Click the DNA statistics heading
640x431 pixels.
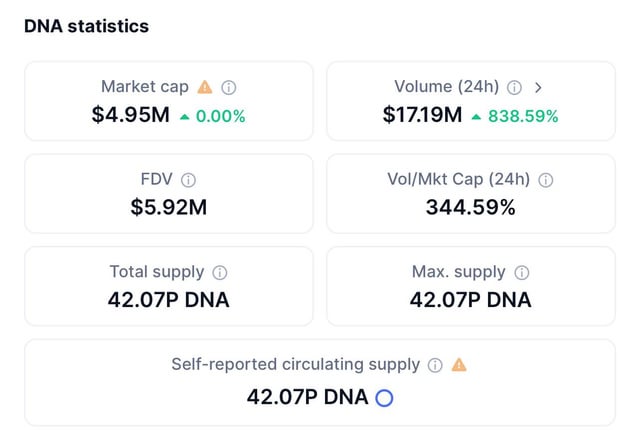(86, 27)
